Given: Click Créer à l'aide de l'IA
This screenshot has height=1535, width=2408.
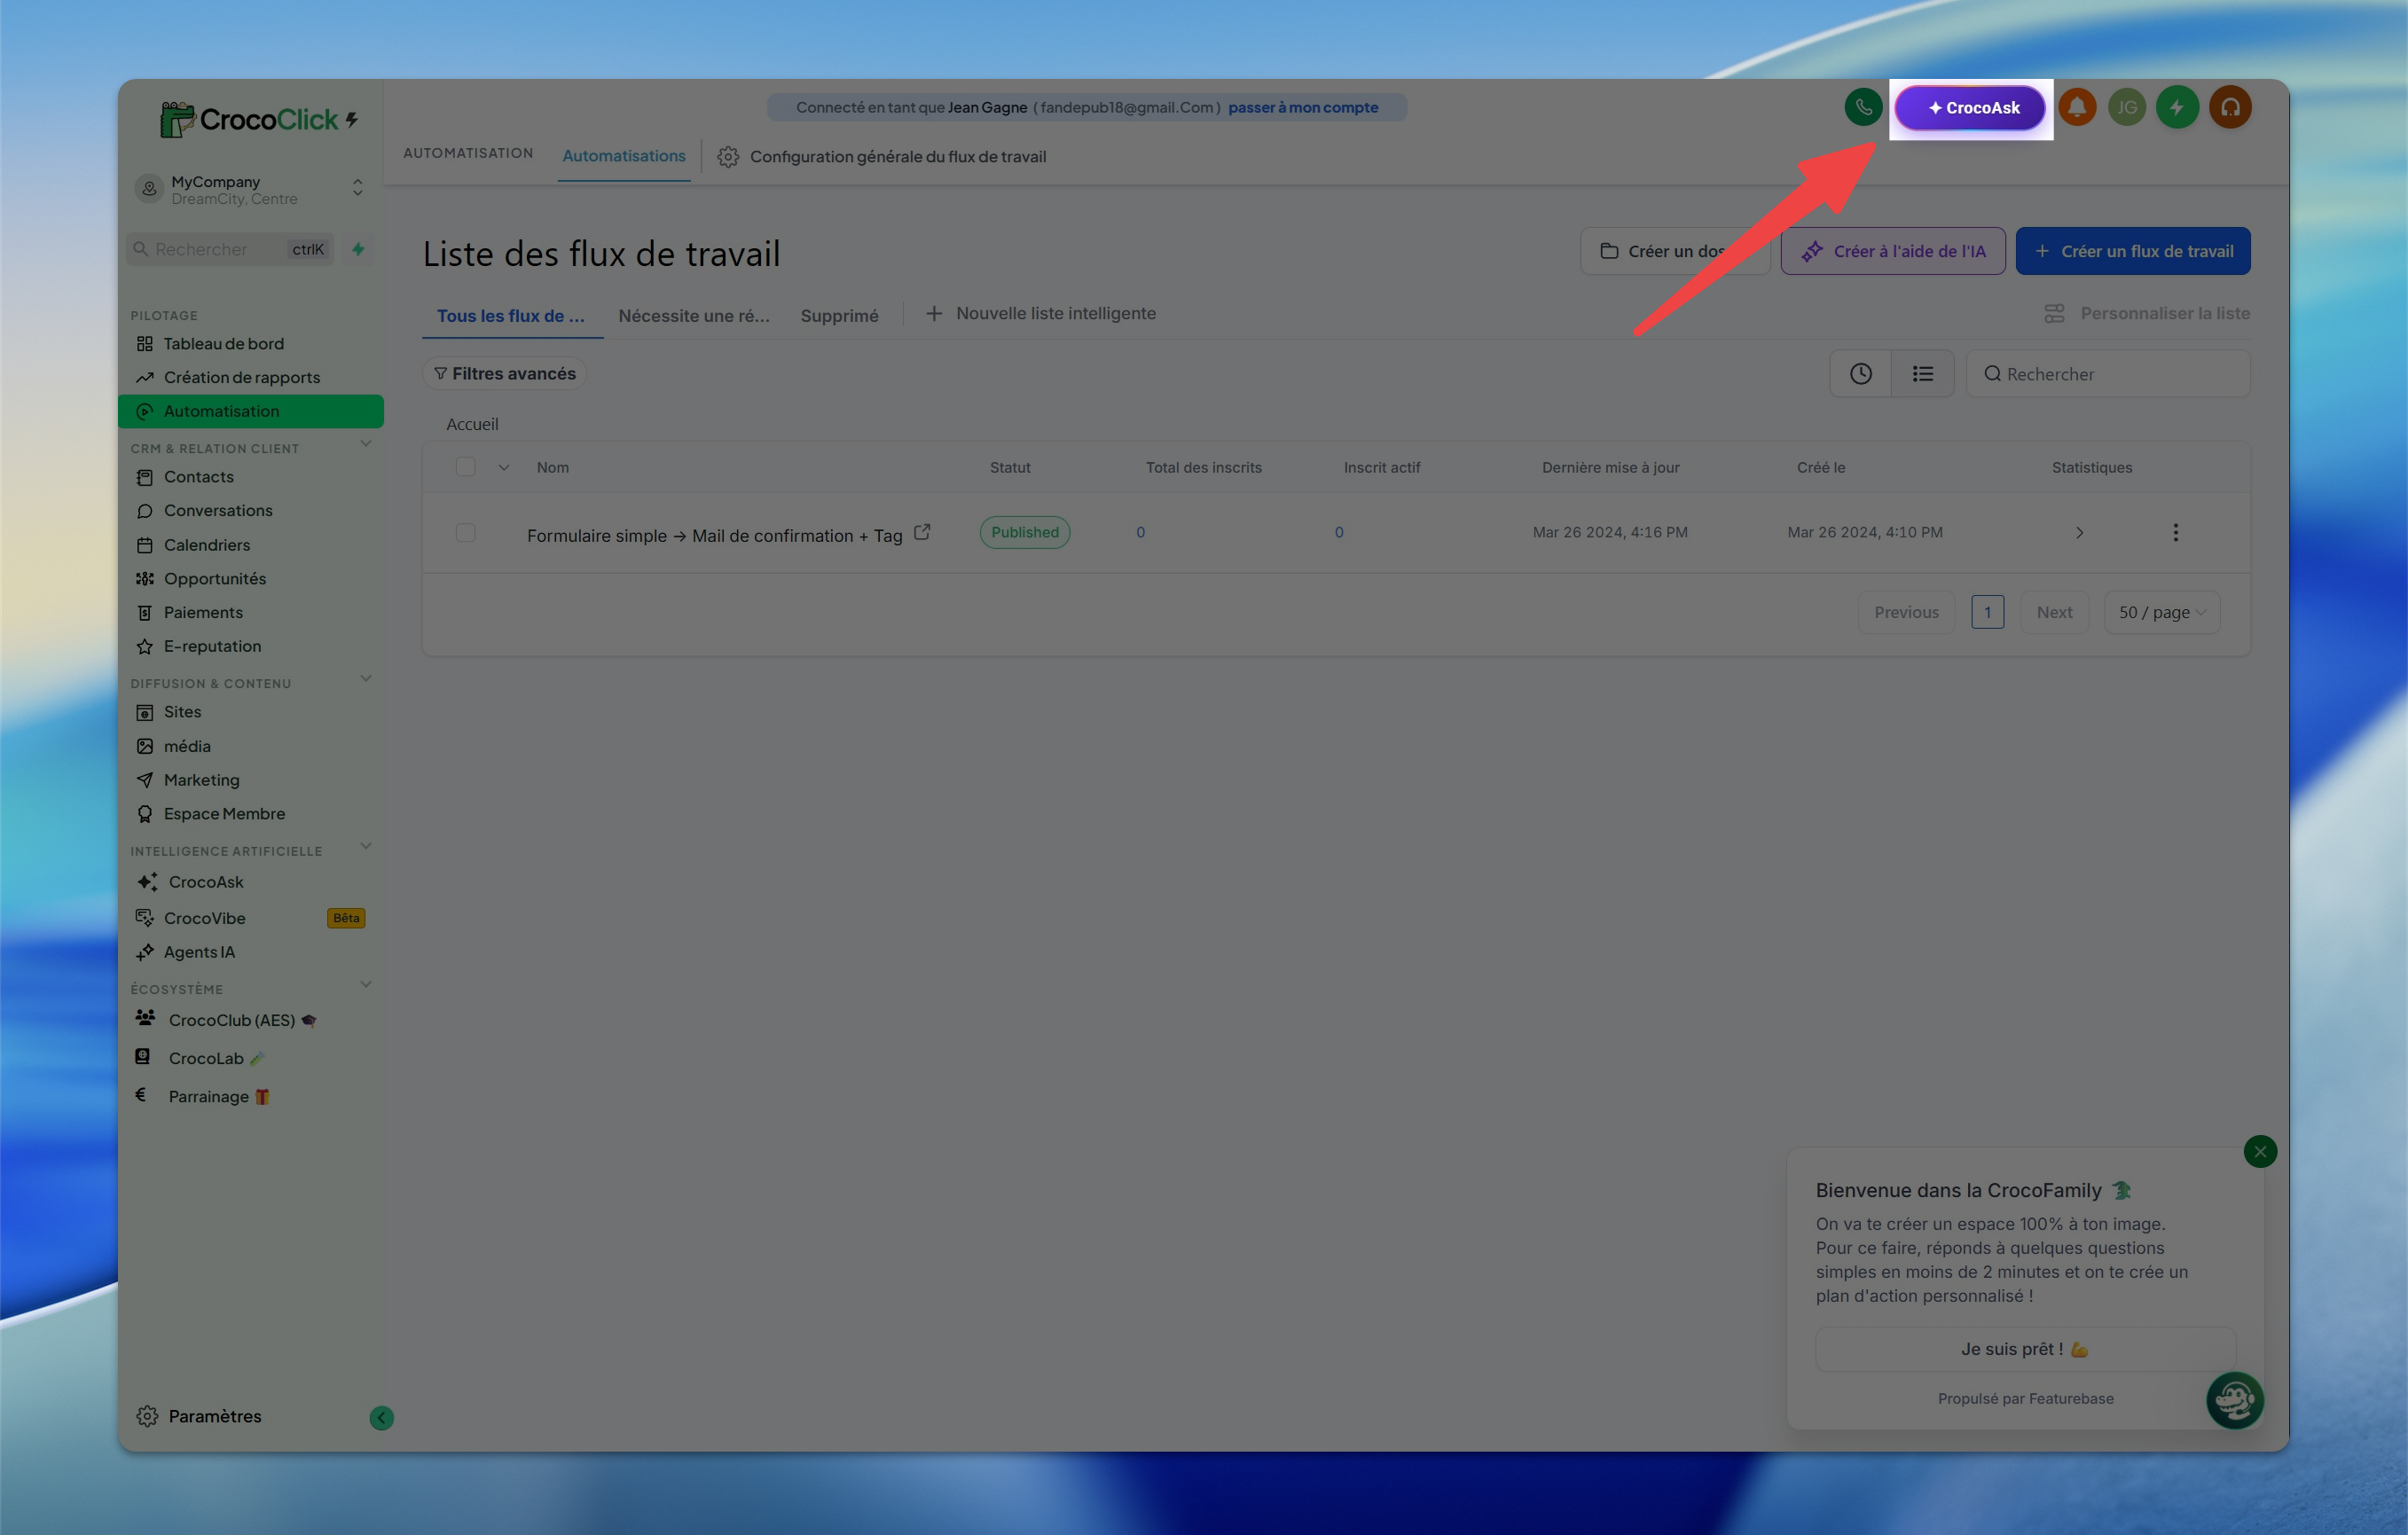Looking at the screenshot, I should pyautogui.click(x=1892, y=251).
